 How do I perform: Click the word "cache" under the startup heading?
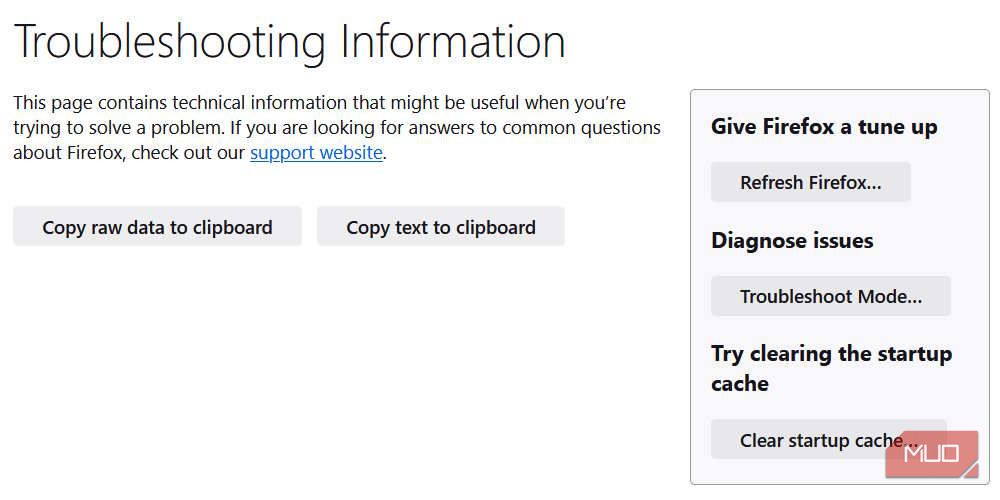pos(739,384)
